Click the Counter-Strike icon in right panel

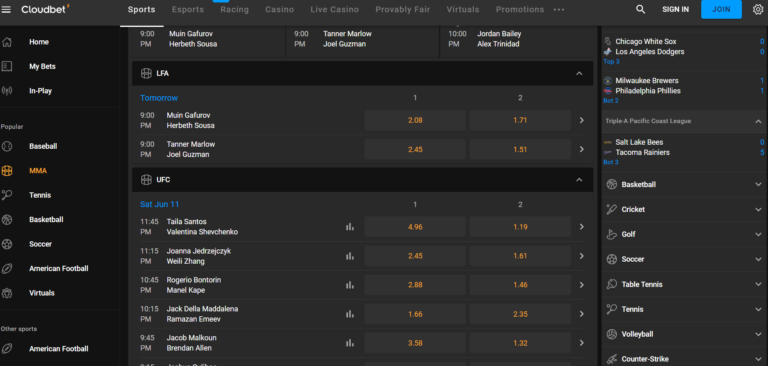coord(612,359)
